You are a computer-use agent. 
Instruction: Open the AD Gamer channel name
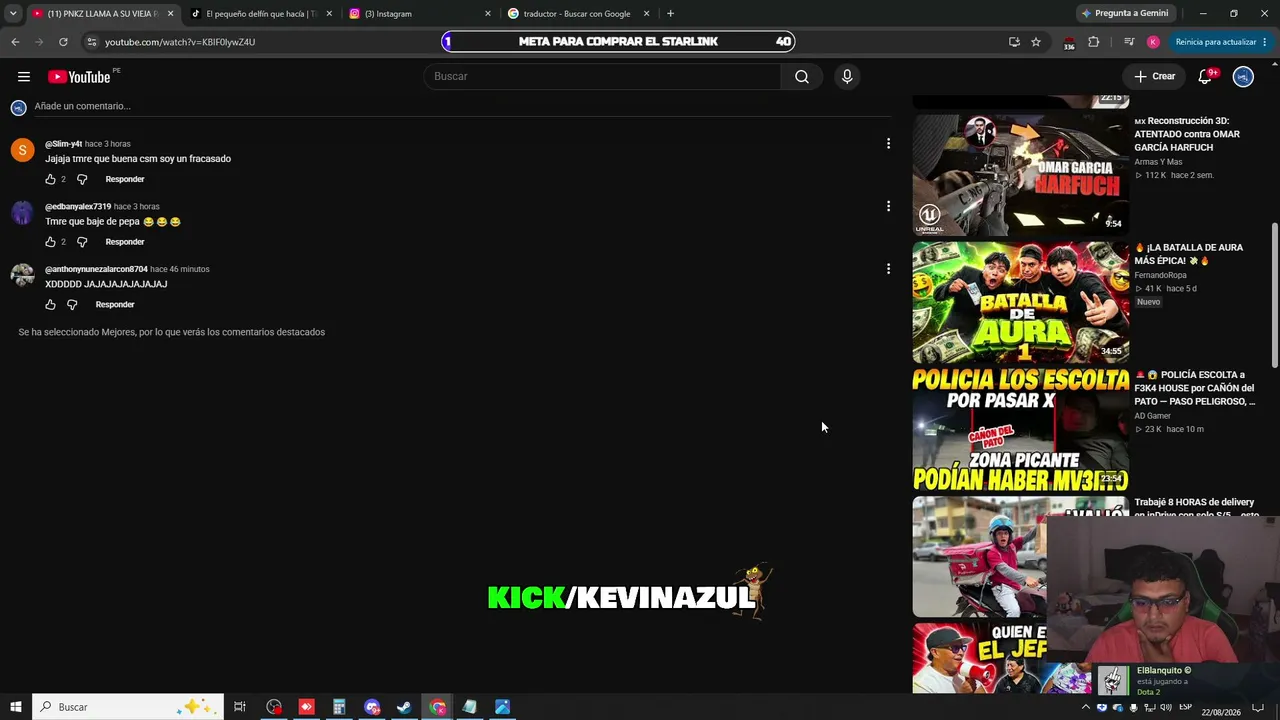click(1152, 416)
